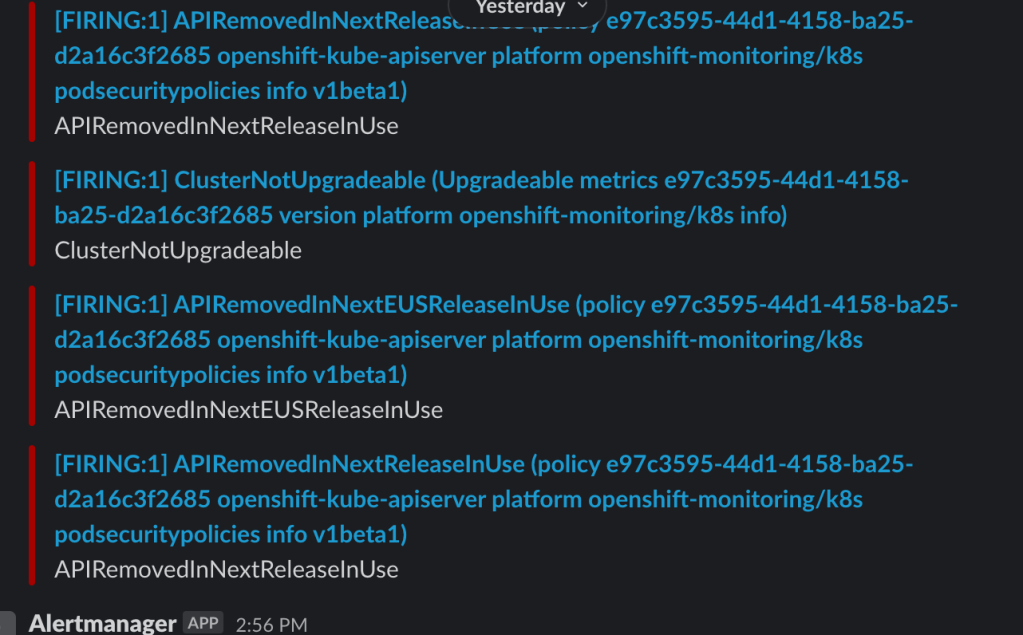The image size is (1023, 635).
Task: Click gray description text under the bottom-most alert
Action: tap(226, 570)
